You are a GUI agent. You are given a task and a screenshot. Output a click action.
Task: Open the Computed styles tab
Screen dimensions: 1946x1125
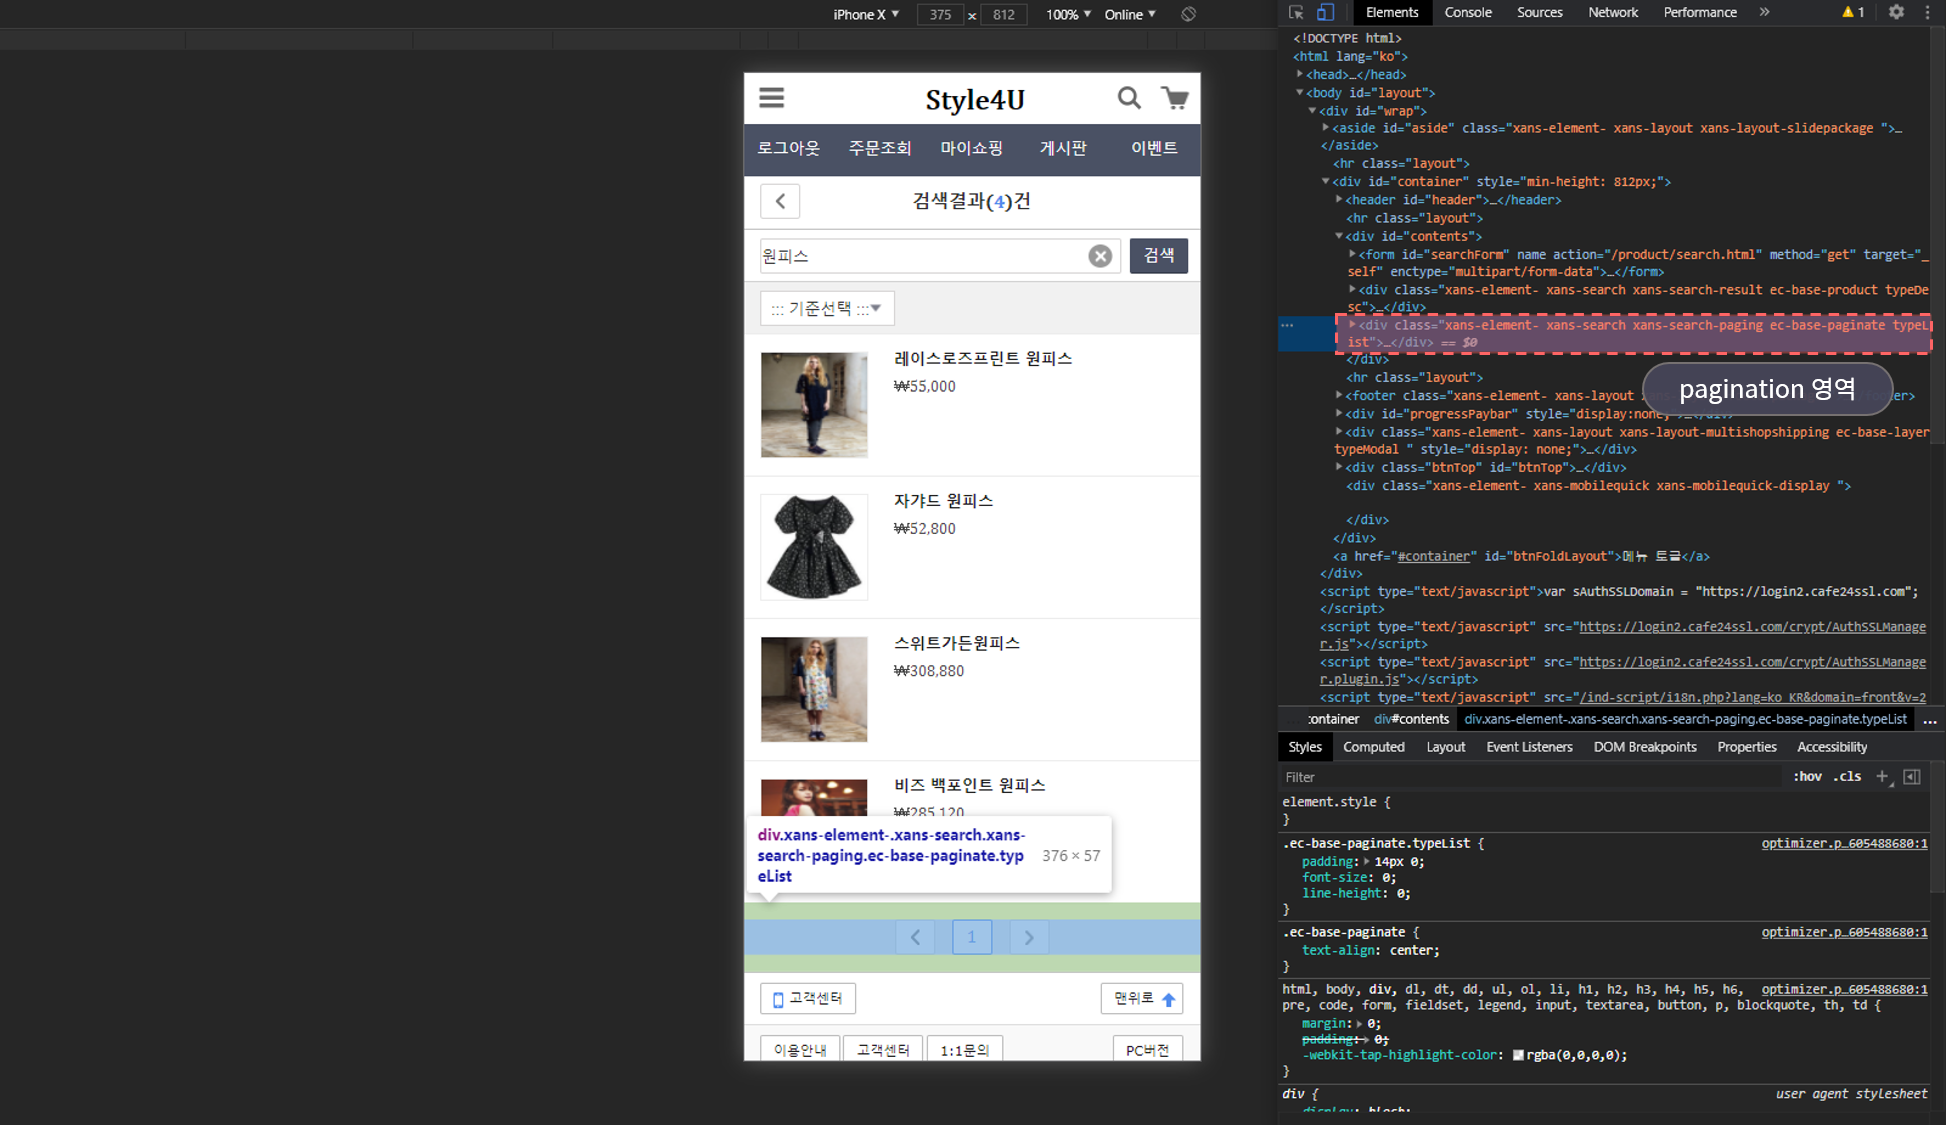tap(1373, 747)
